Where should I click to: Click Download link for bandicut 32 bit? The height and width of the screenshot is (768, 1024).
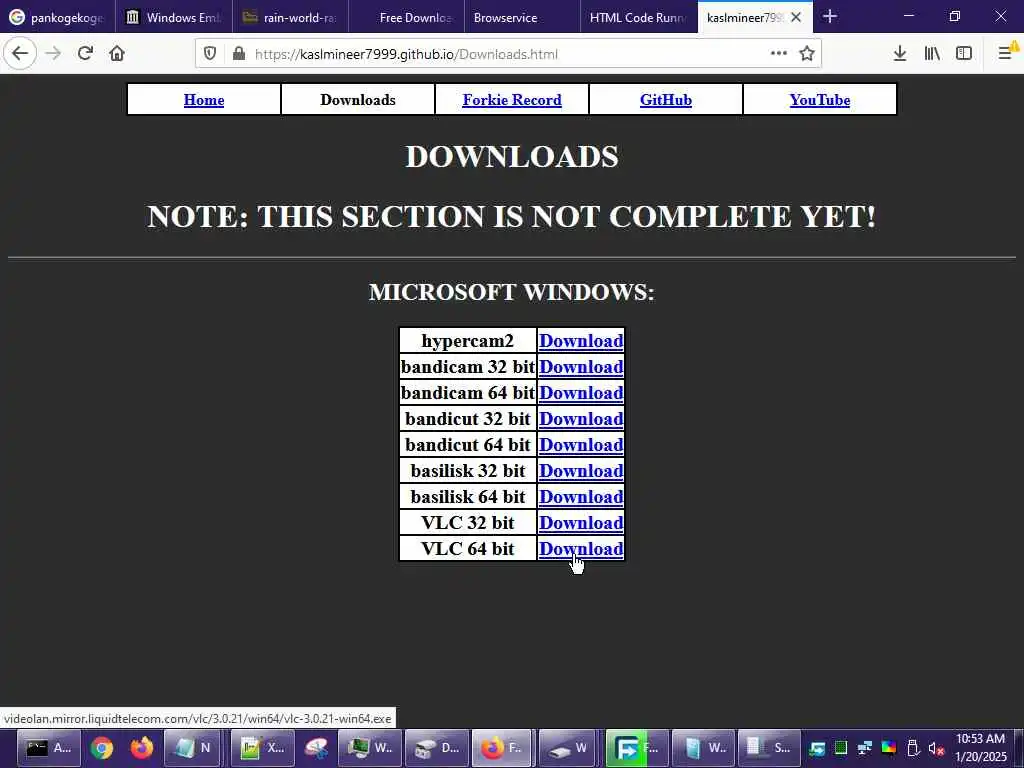click(x=581, y=419)
